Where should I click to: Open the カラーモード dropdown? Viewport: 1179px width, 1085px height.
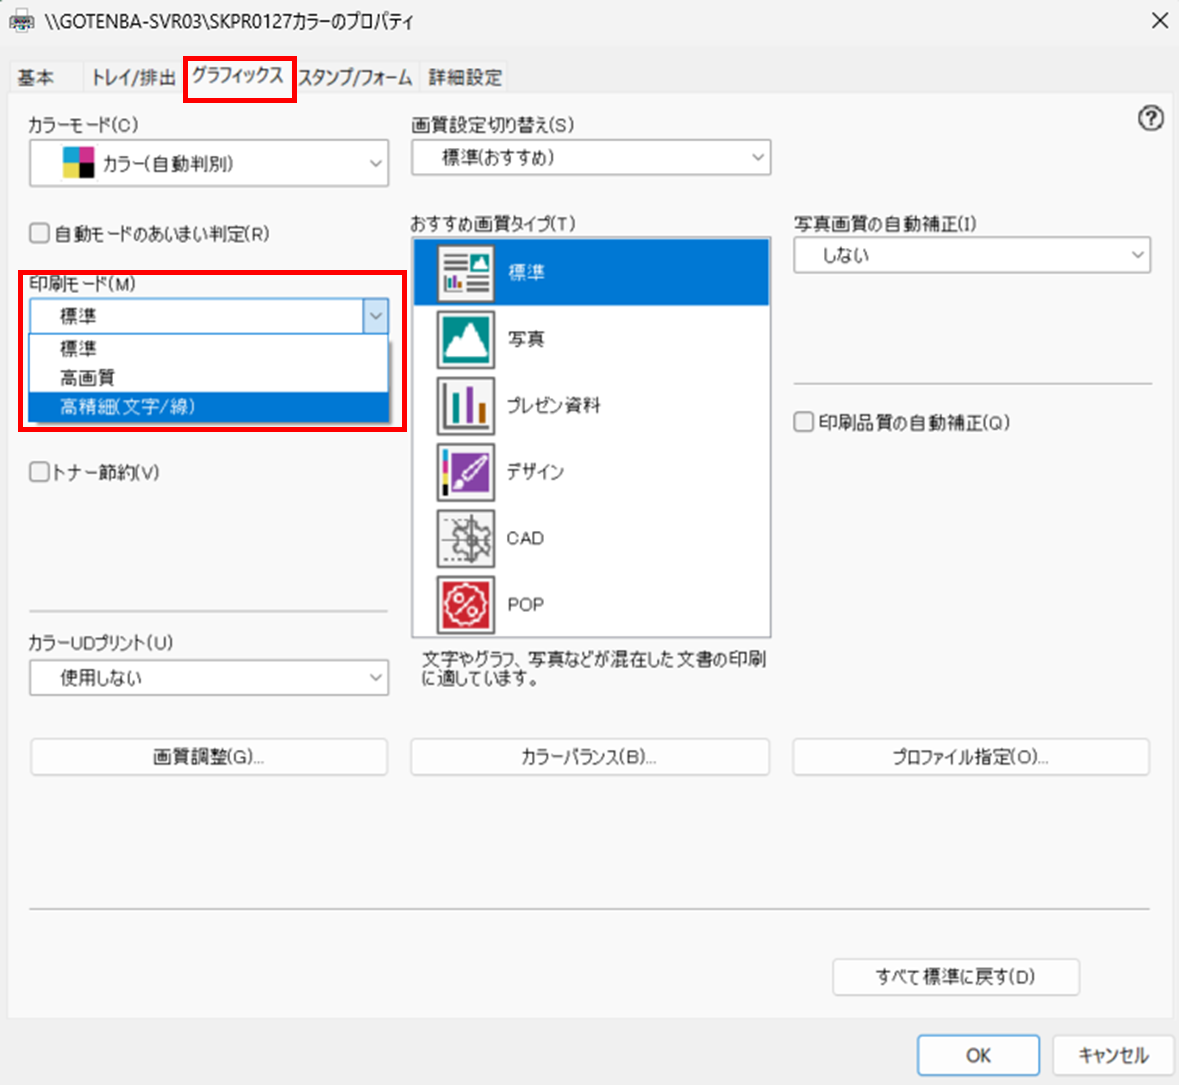coord(208,163)
